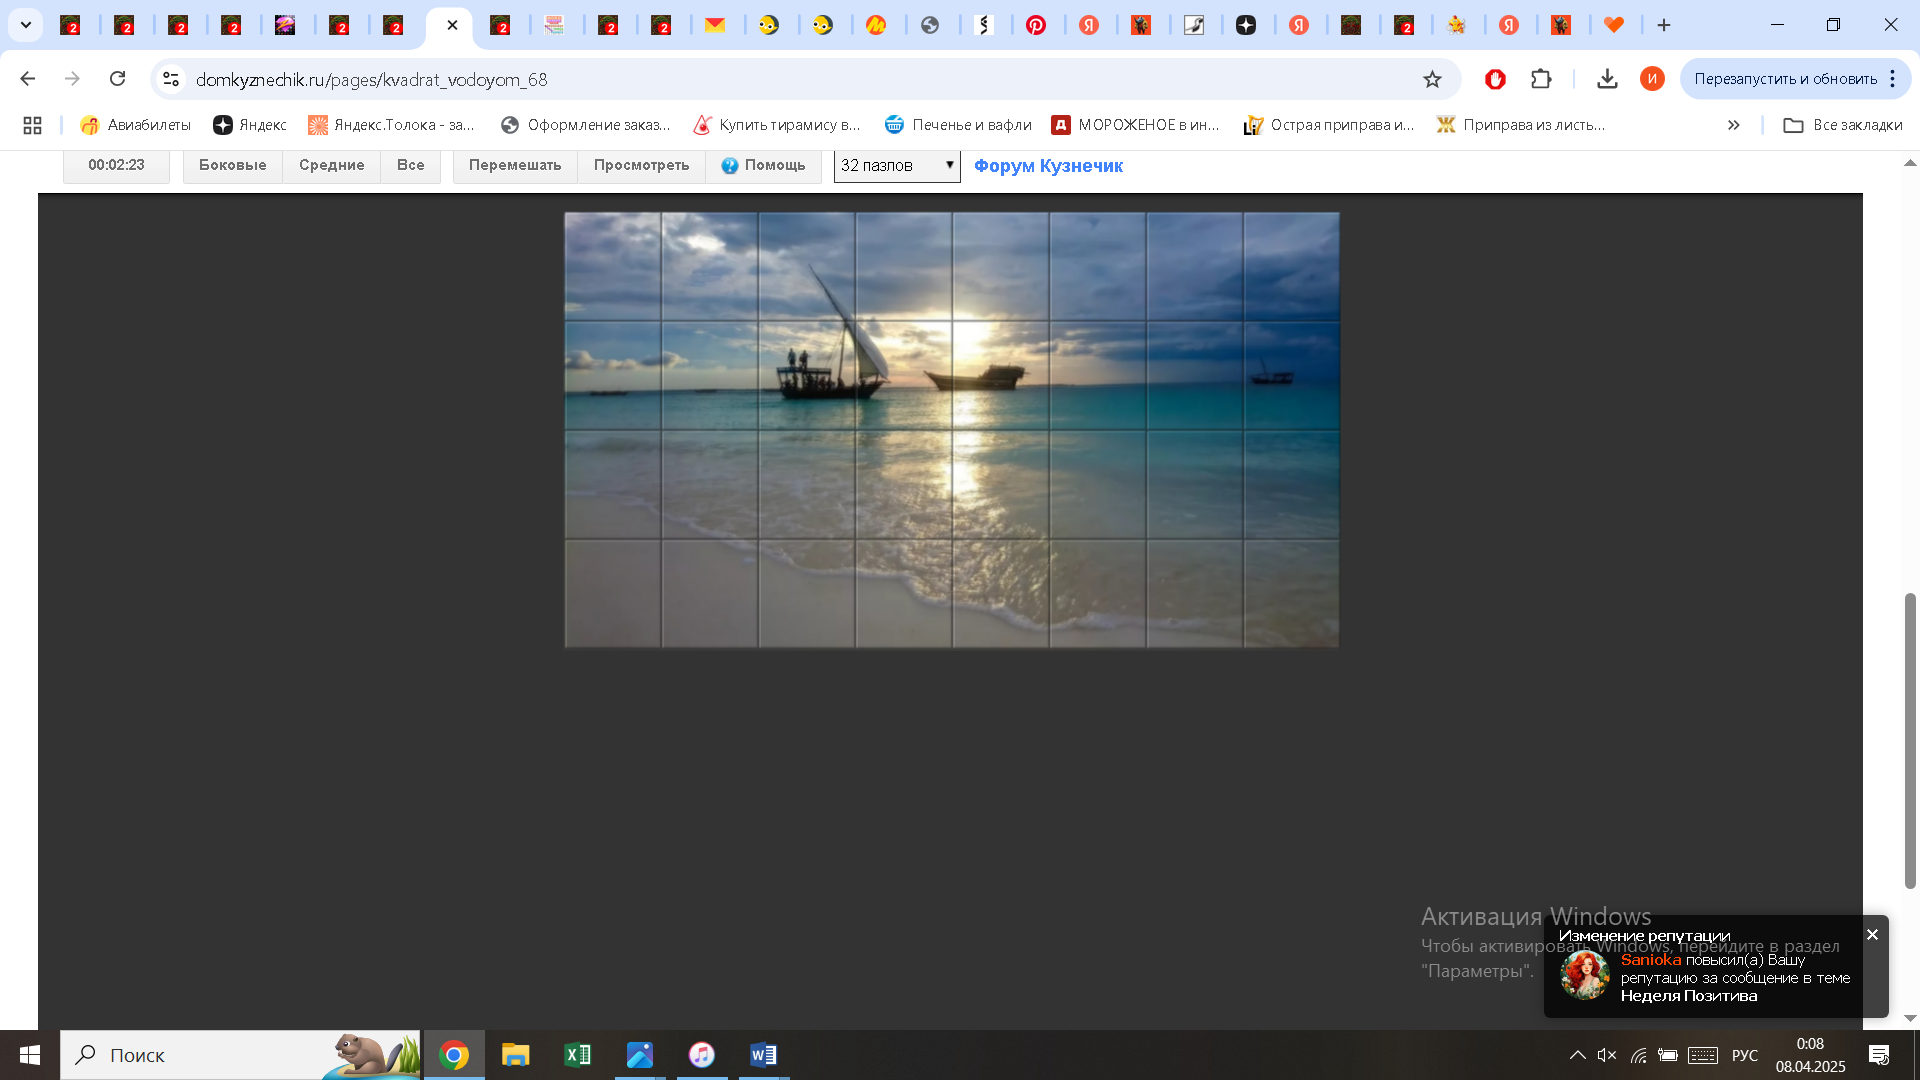Bookmark this page with the star icon

pos(1432,79)
